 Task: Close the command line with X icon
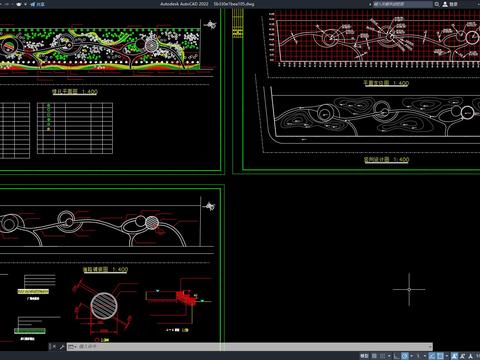pos(54,347)
